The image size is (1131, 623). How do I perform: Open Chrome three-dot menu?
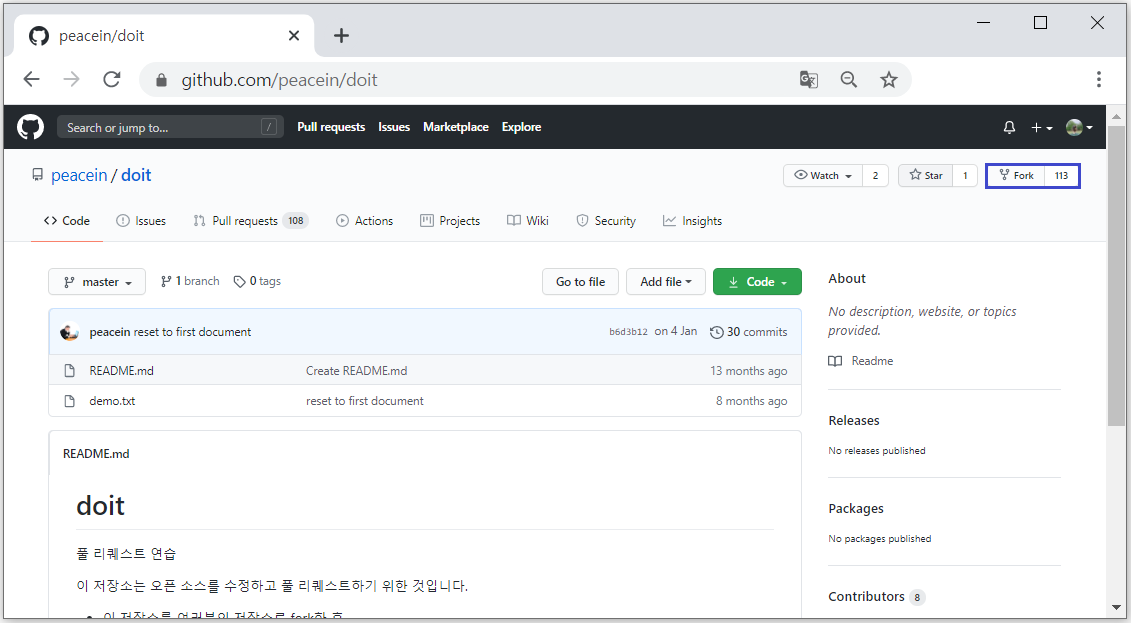[x=1099, y=79]
